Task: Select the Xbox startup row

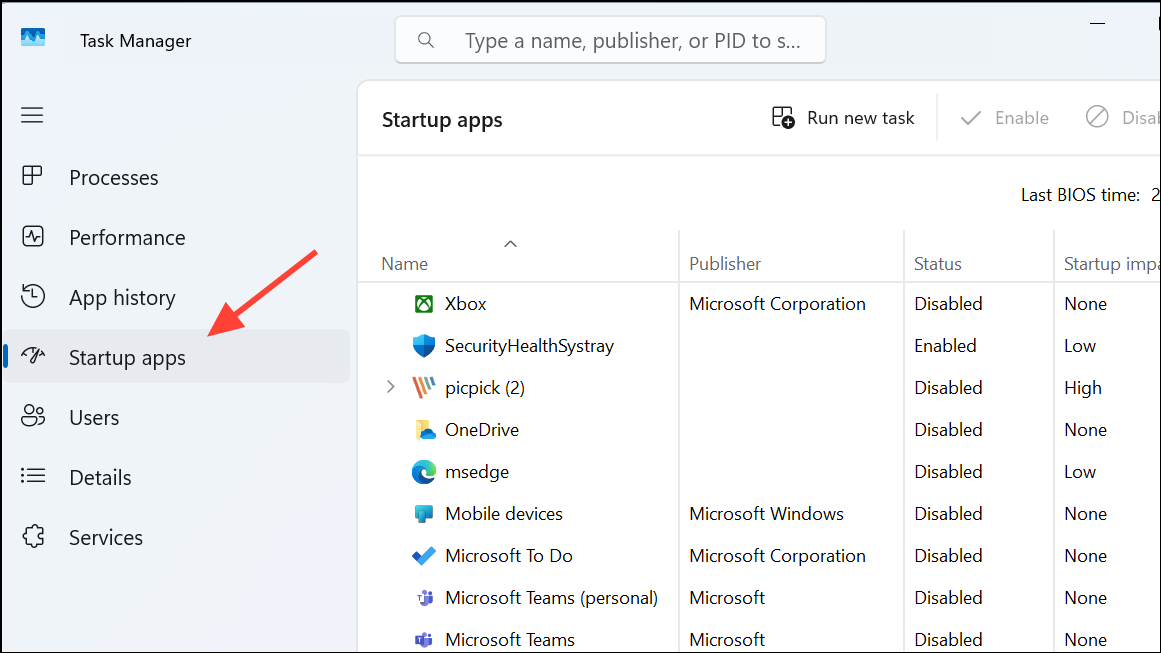Action: click(x=759, y=304)
